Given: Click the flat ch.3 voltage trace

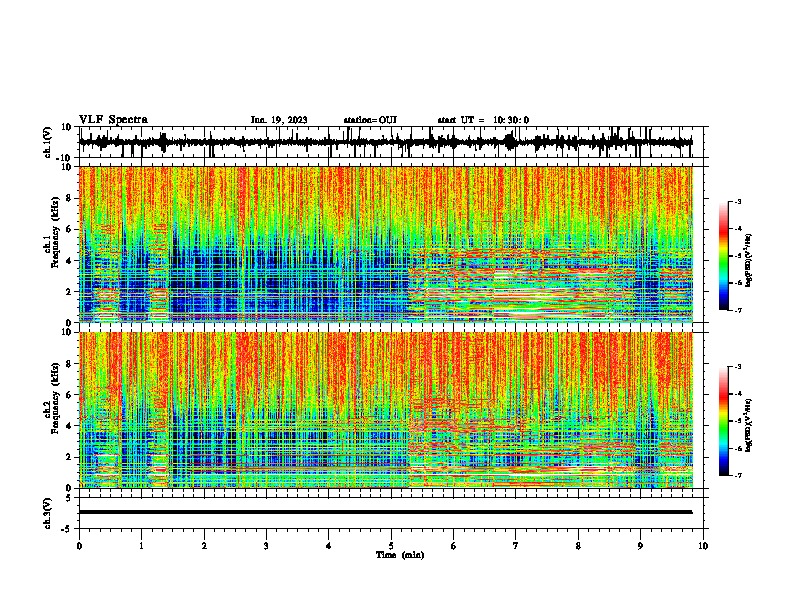Looking at the screenshot, I should tap(385, 512).
